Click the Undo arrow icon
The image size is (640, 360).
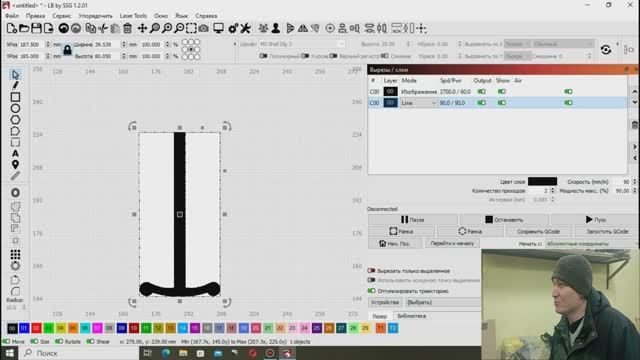point(63,28)
